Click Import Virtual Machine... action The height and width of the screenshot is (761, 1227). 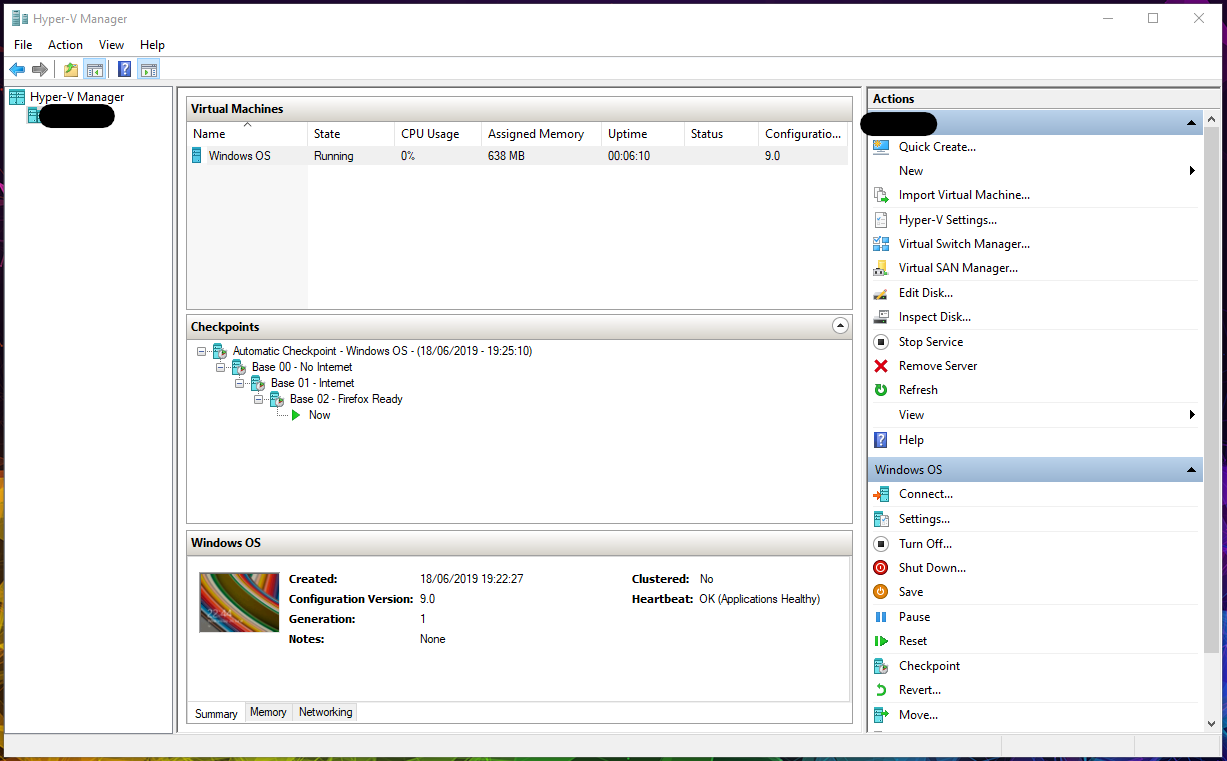pyautogui.click(x=964, y=195)
